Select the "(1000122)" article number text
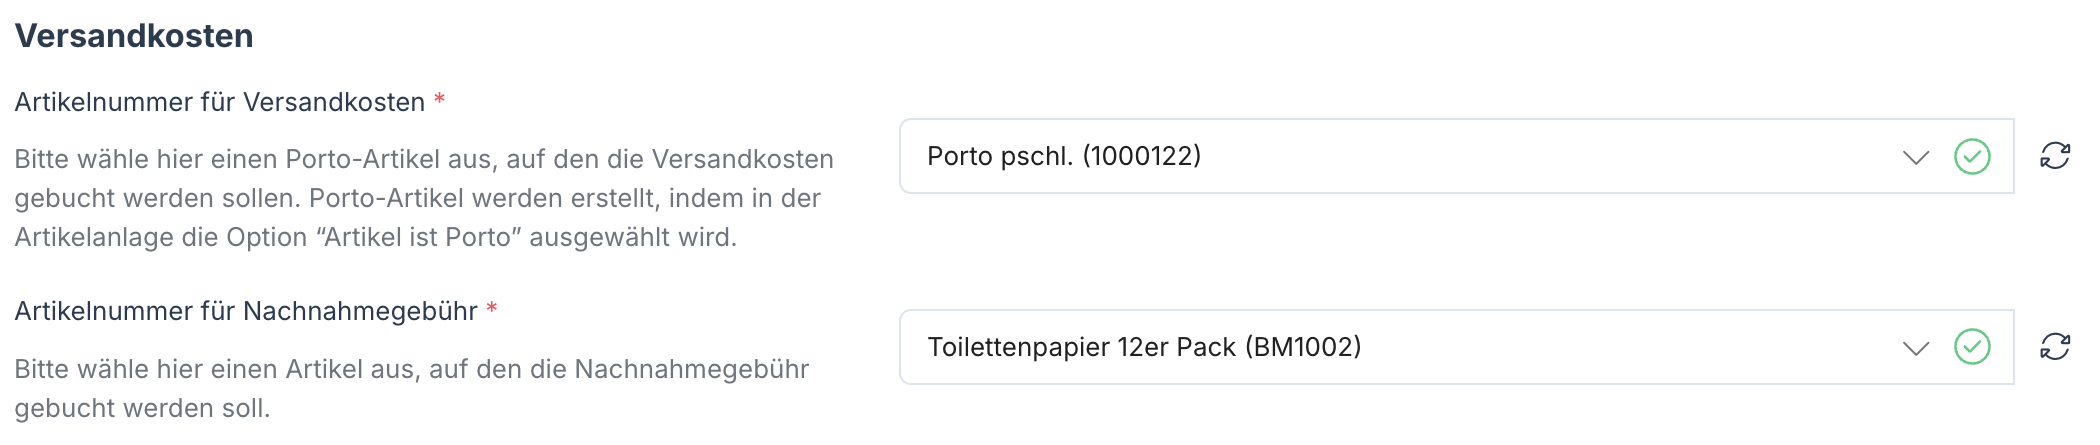2100x445 pixels. coord(1142,156)
